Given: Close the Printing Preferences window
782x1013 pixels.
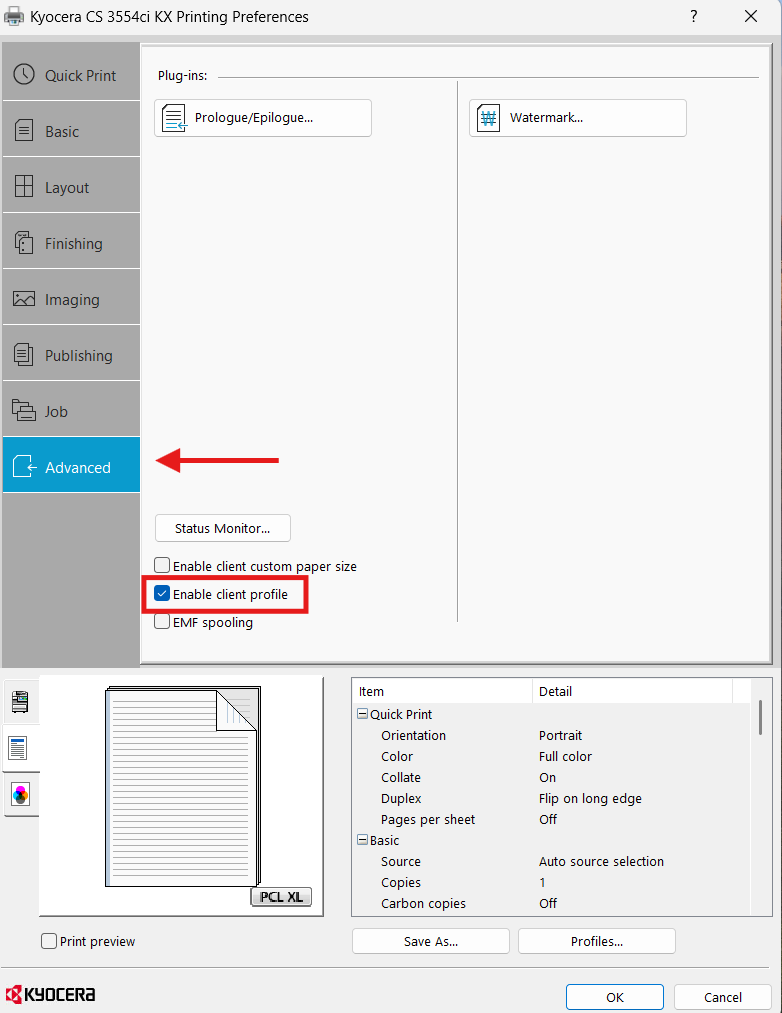Looking at the screenshot, I should tap(750, 16).
